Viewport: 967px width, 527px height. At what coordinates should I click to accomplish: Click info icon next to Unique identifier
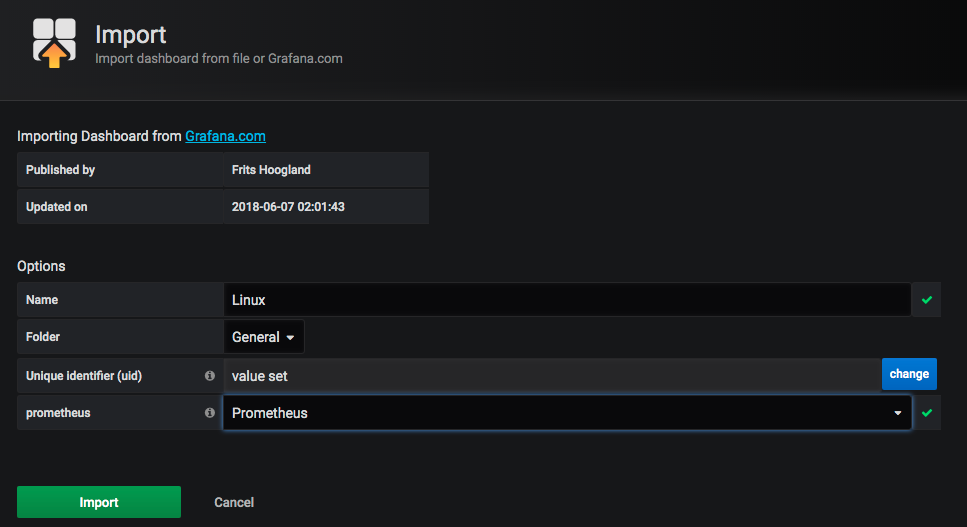[x=210, y=375]
